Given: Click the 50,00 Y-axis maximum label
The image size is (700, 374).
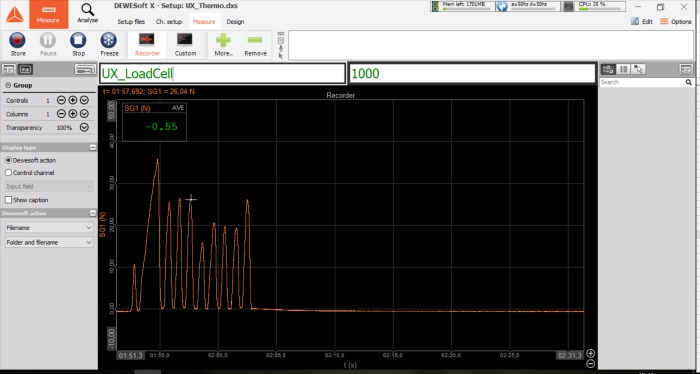Looking at the screenshot, I should [112, 112].
